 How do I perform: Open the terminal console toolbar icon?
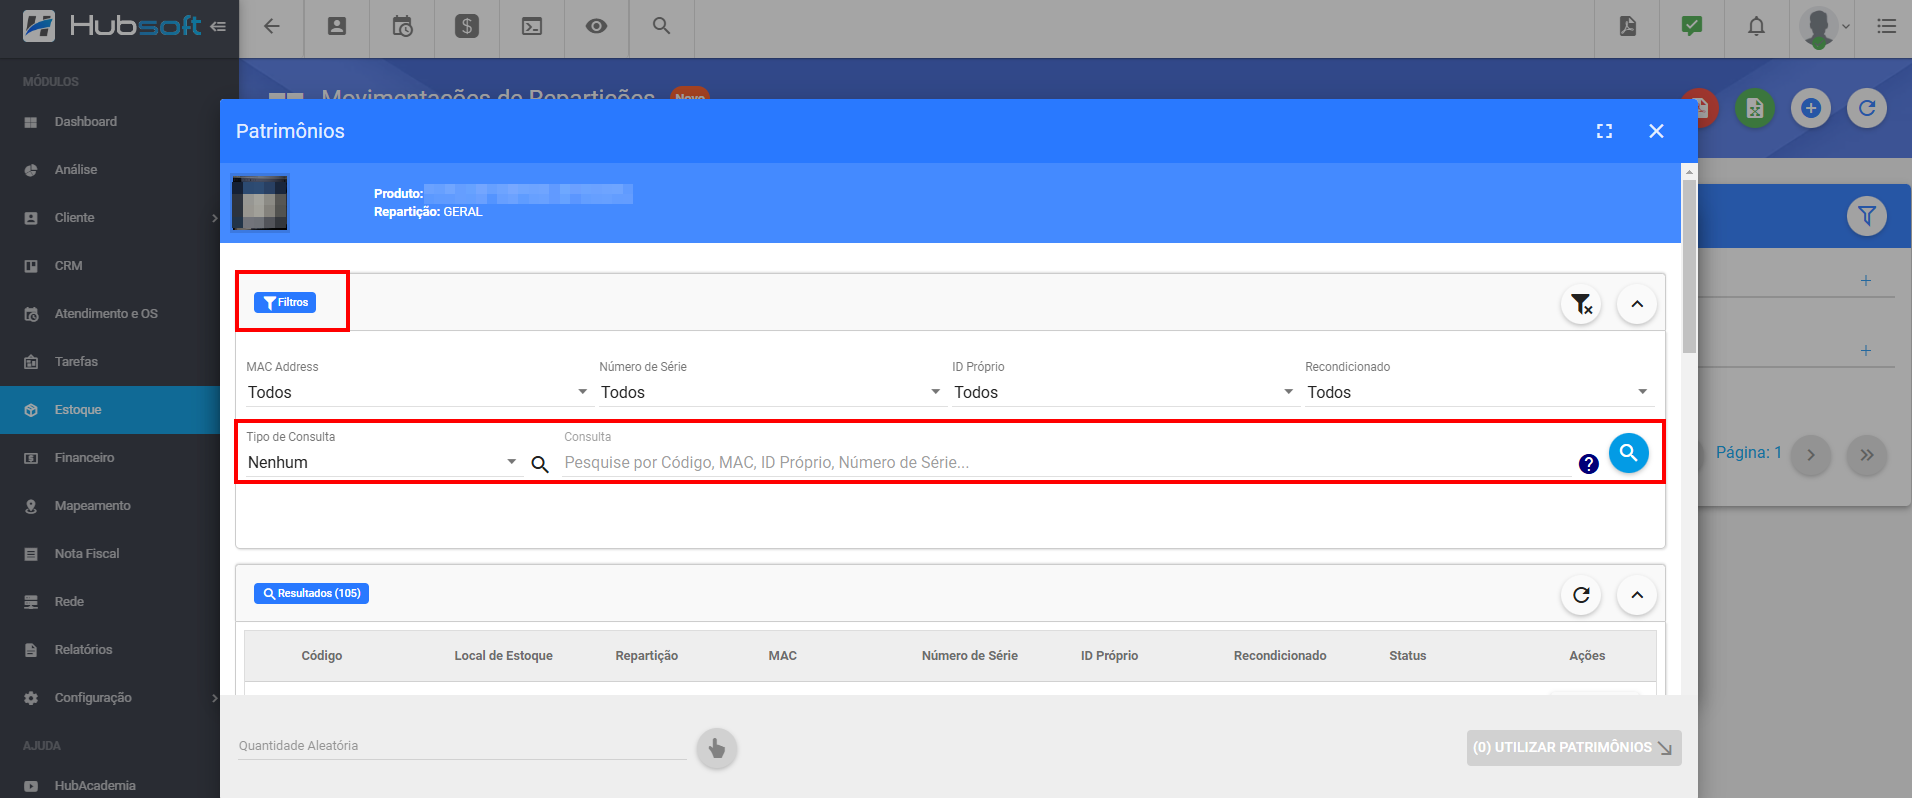click(x=532, y=27)
